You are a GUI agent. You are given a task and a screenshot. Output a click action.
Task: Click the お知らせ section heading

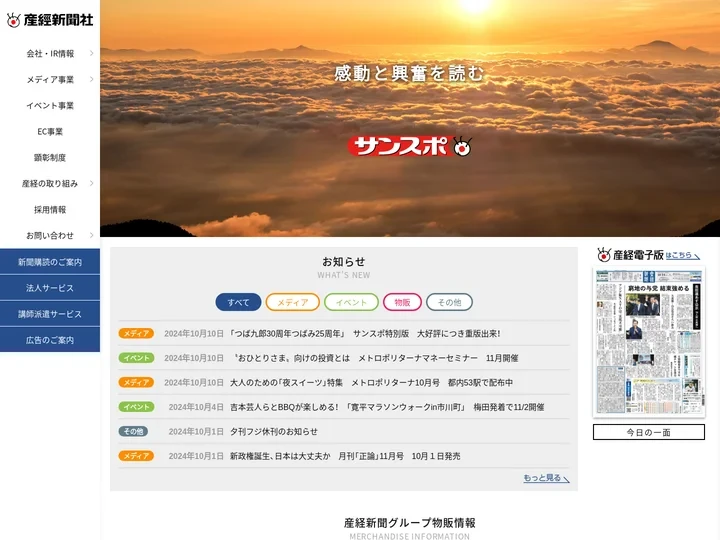point(343,262)
